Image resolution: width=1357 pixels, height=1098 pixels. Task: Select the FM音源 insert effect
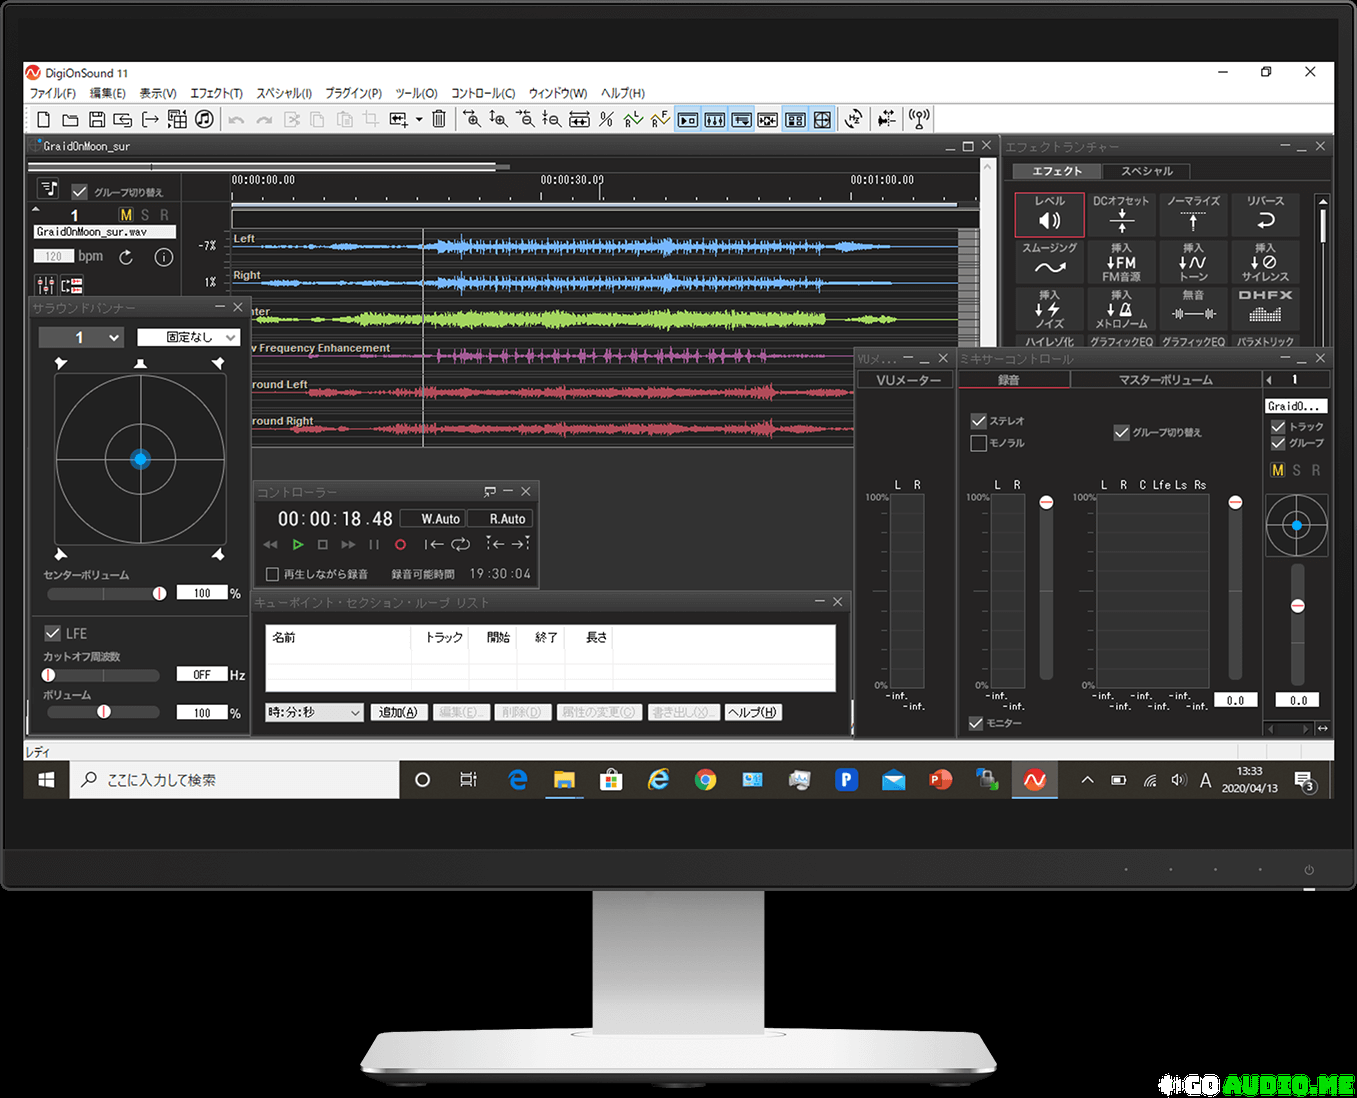(x=1121, y=262)
